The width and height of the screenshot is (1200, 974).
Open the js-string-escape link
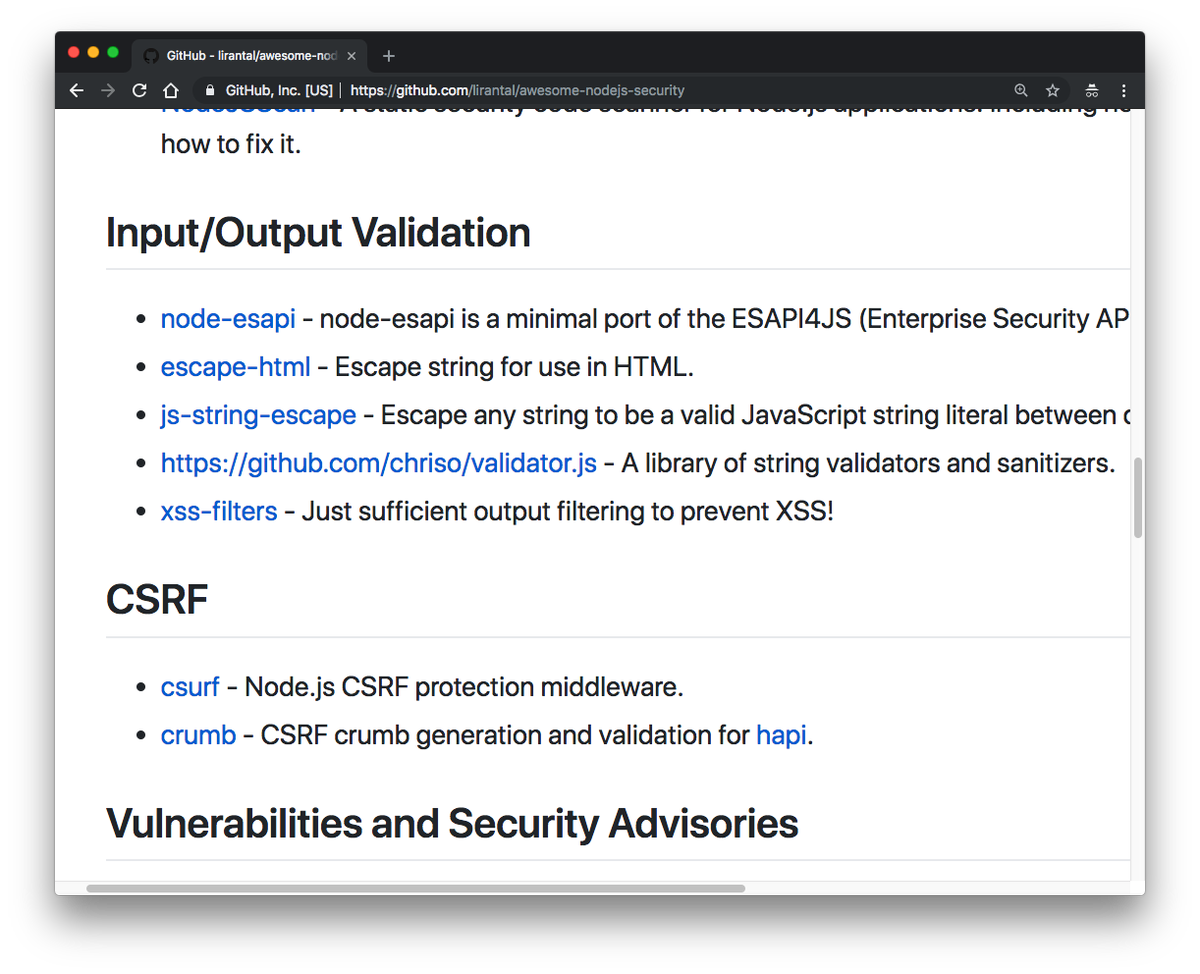258,415
